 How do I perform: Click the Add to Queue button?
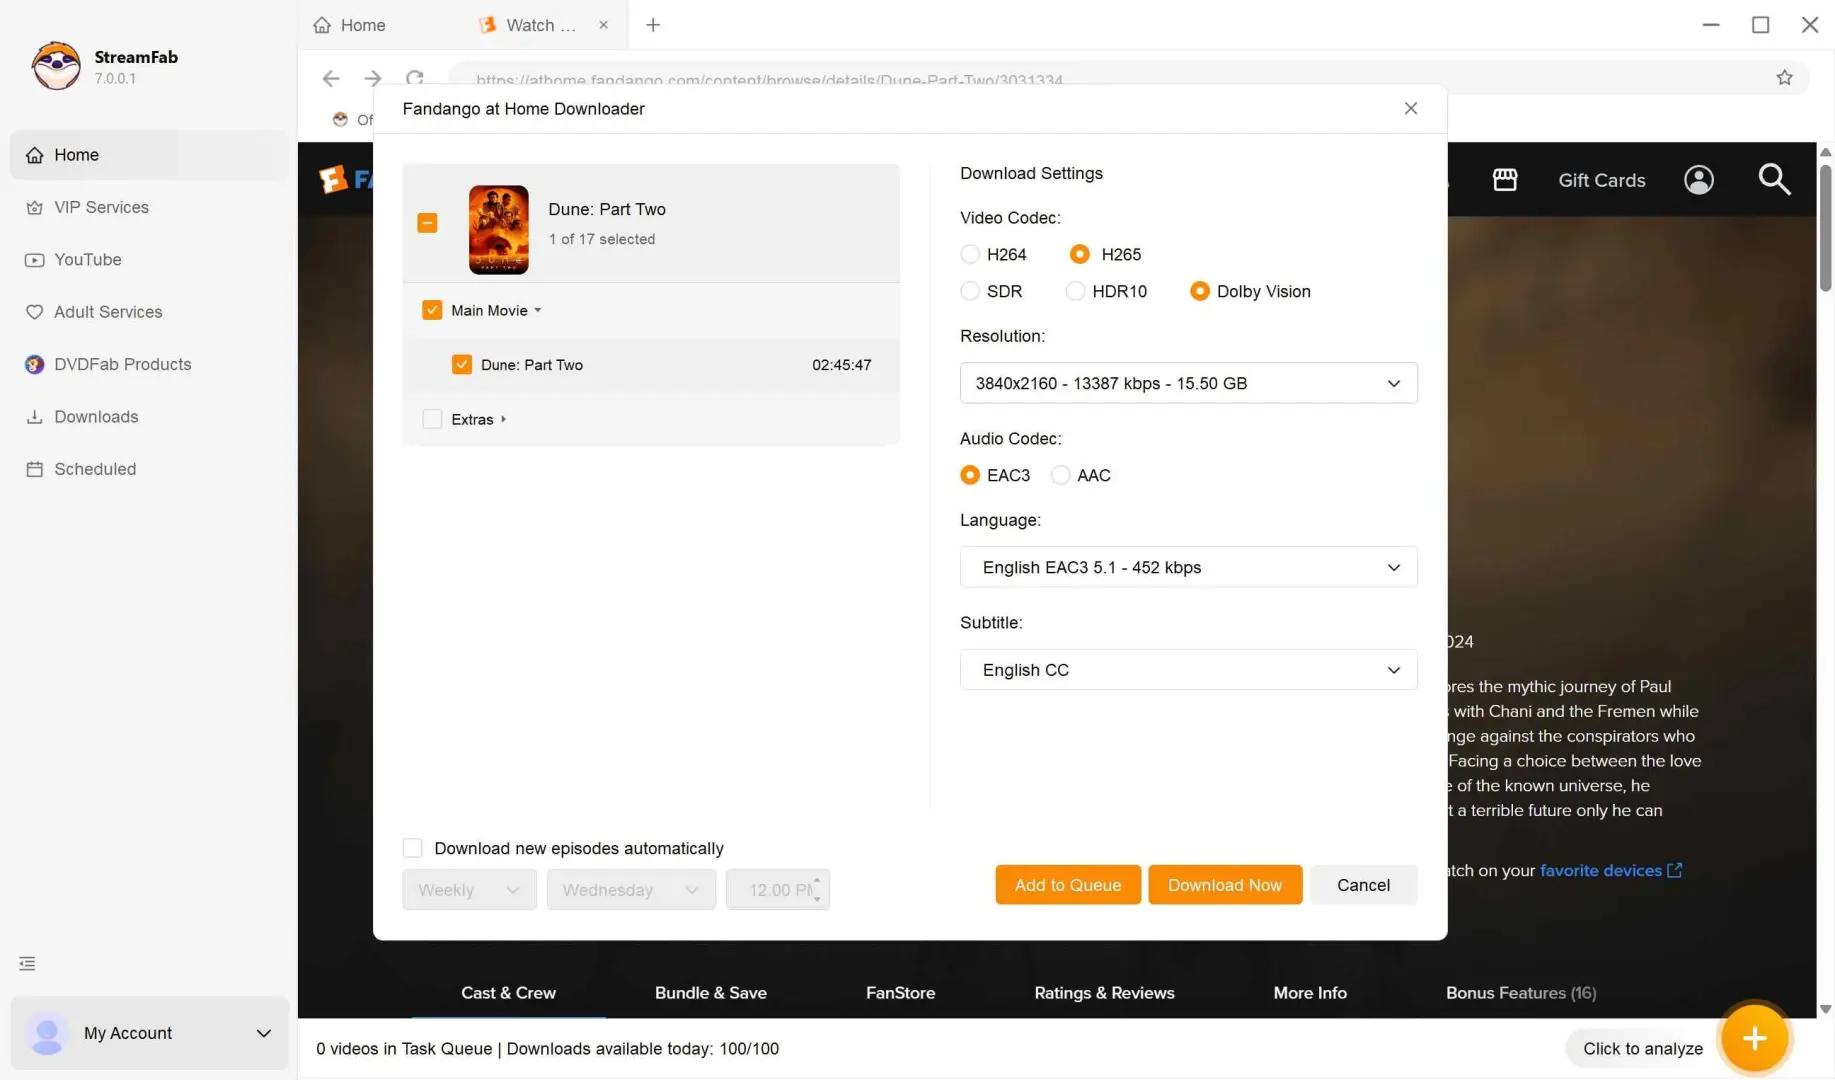click(1067, 885)
